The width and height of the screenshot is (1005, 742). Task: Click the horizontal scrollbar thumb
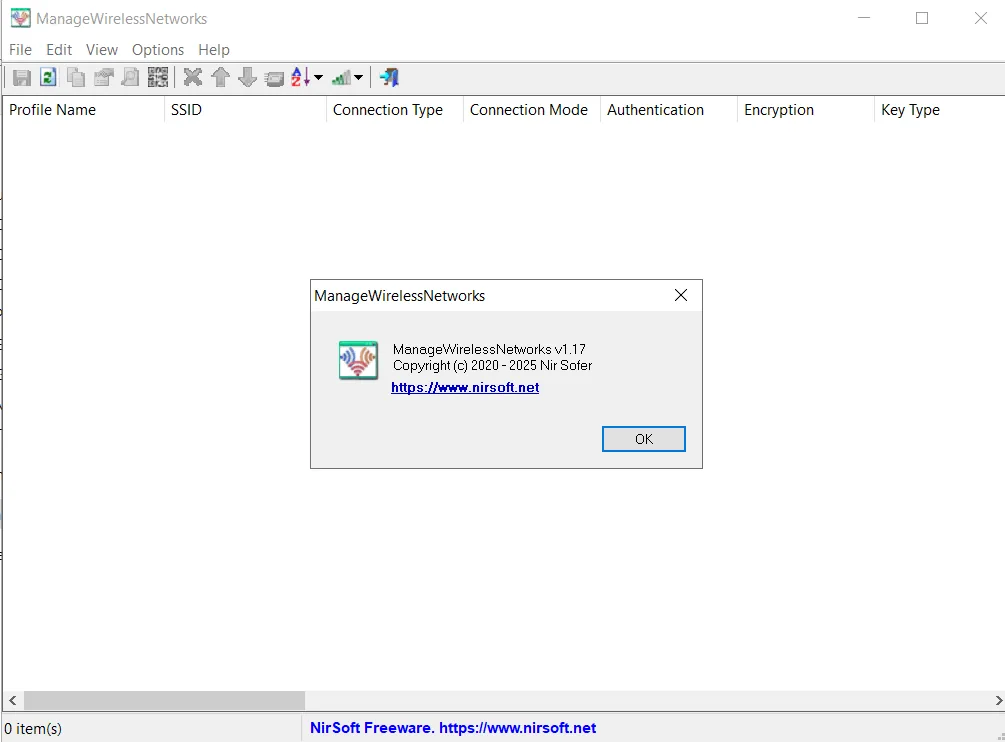[x=164, y=700]
